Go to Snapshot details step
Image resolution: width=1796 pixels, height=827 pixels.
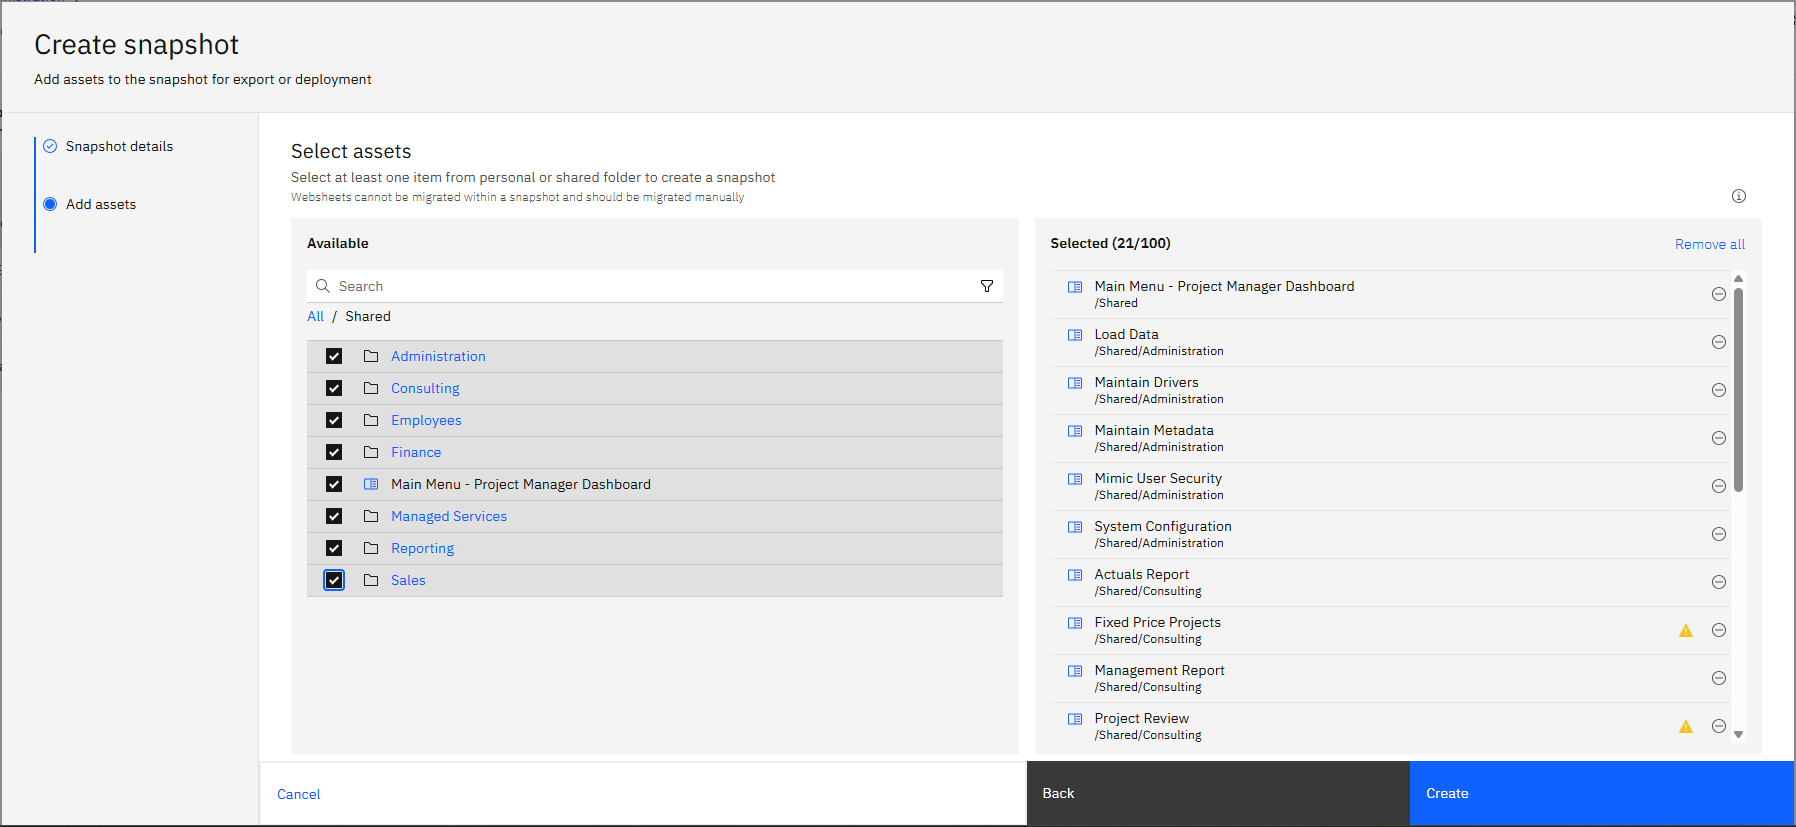pos(119,146)
